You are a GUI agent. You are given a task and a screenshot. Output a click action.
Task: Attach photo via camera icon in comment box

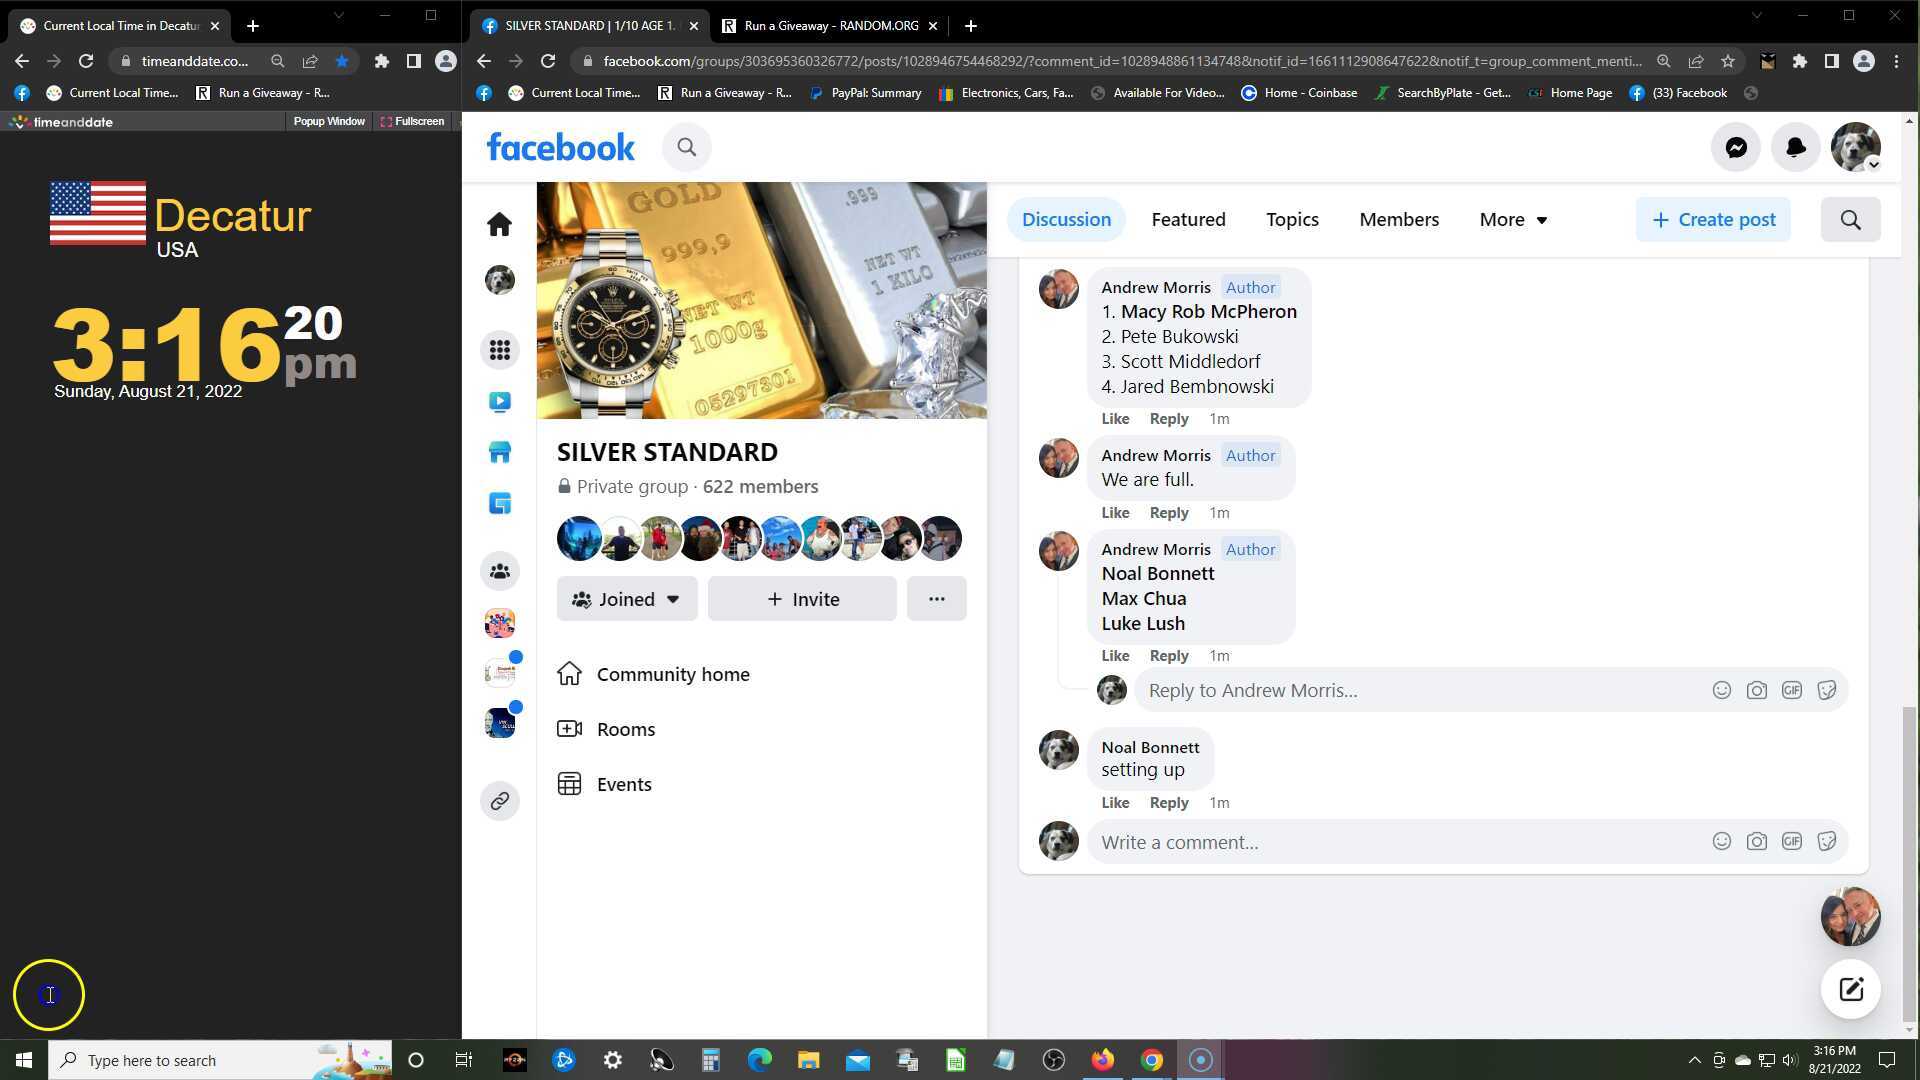1756,842
